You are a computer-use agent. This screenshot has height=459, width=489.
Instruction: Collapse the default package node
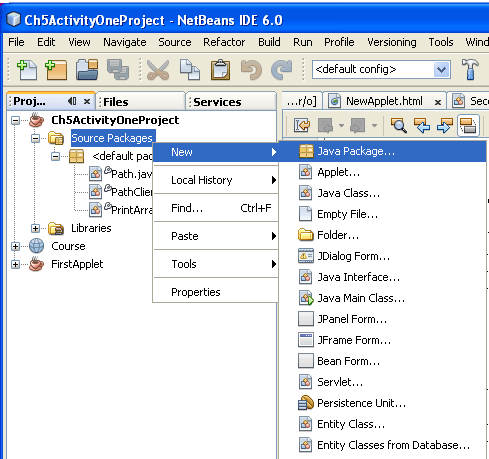click(x=56, y=156)
